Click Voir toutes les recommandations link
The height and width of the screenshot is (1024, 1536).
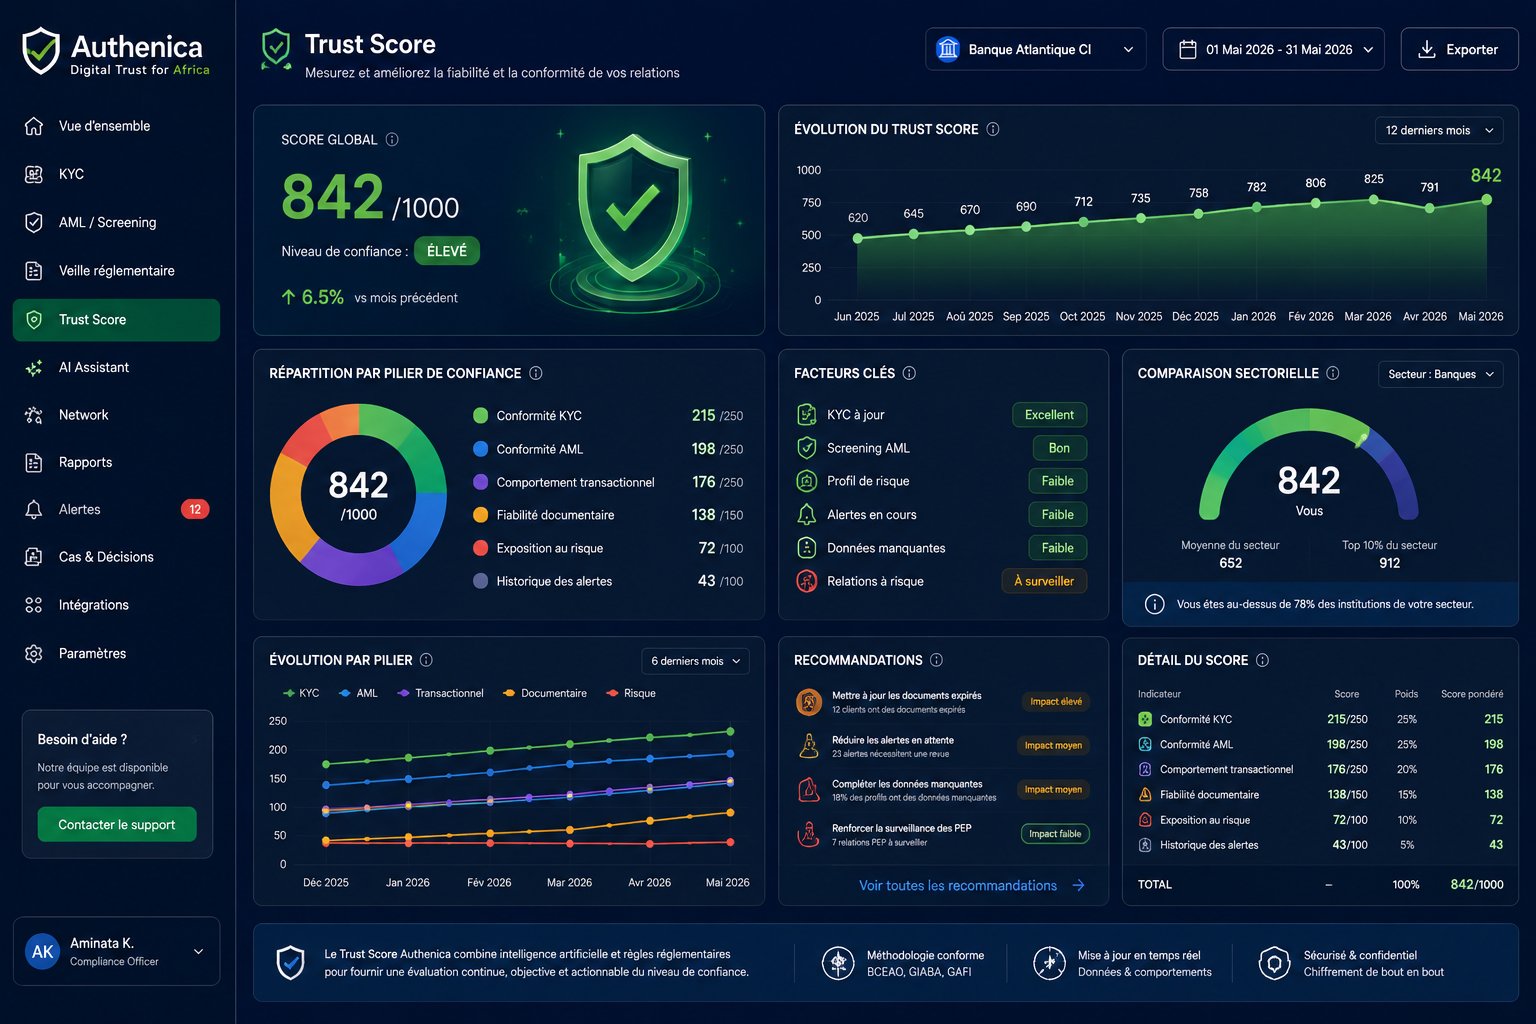point(971,886)
